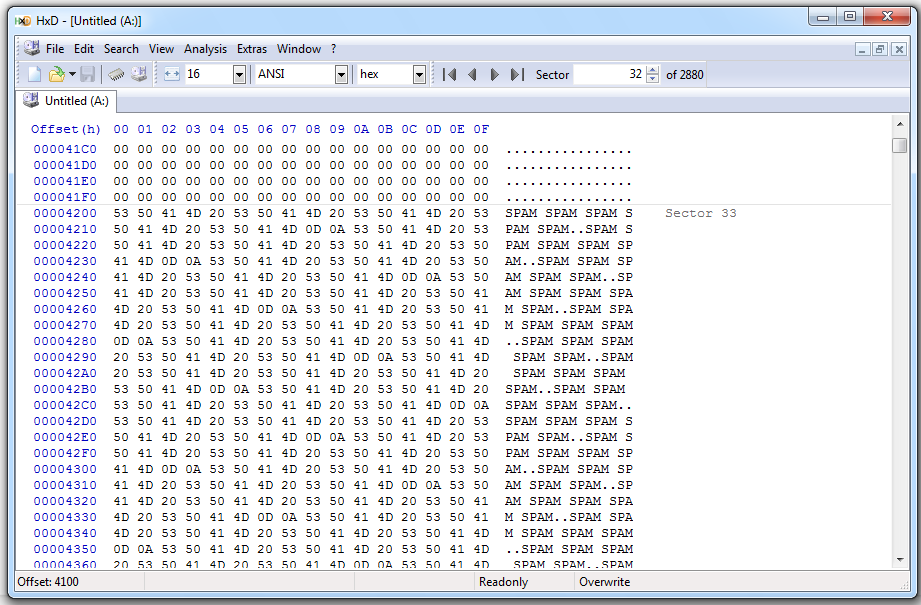This screenshot has width=921, height=605.
Task: Click the disk icon in the menu bar
Action: point(31,48)
